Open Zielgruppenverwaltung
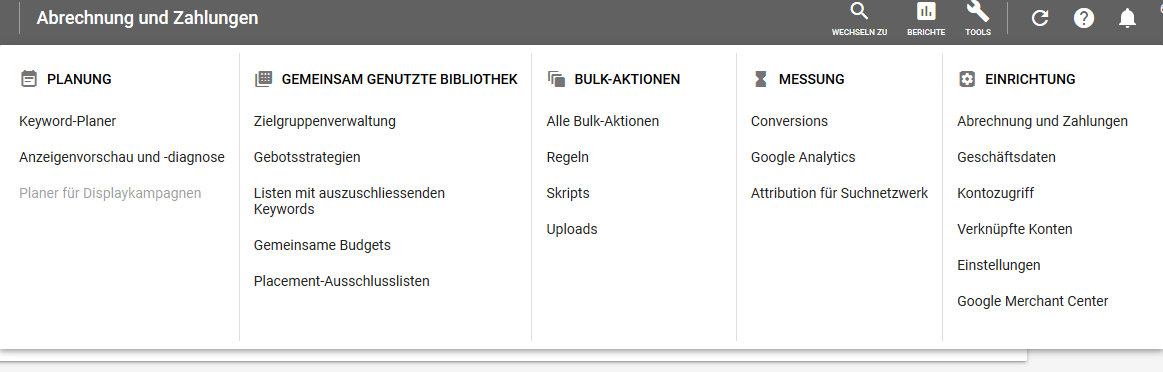Screen dimensions: 1163x372 coord(325,121)
